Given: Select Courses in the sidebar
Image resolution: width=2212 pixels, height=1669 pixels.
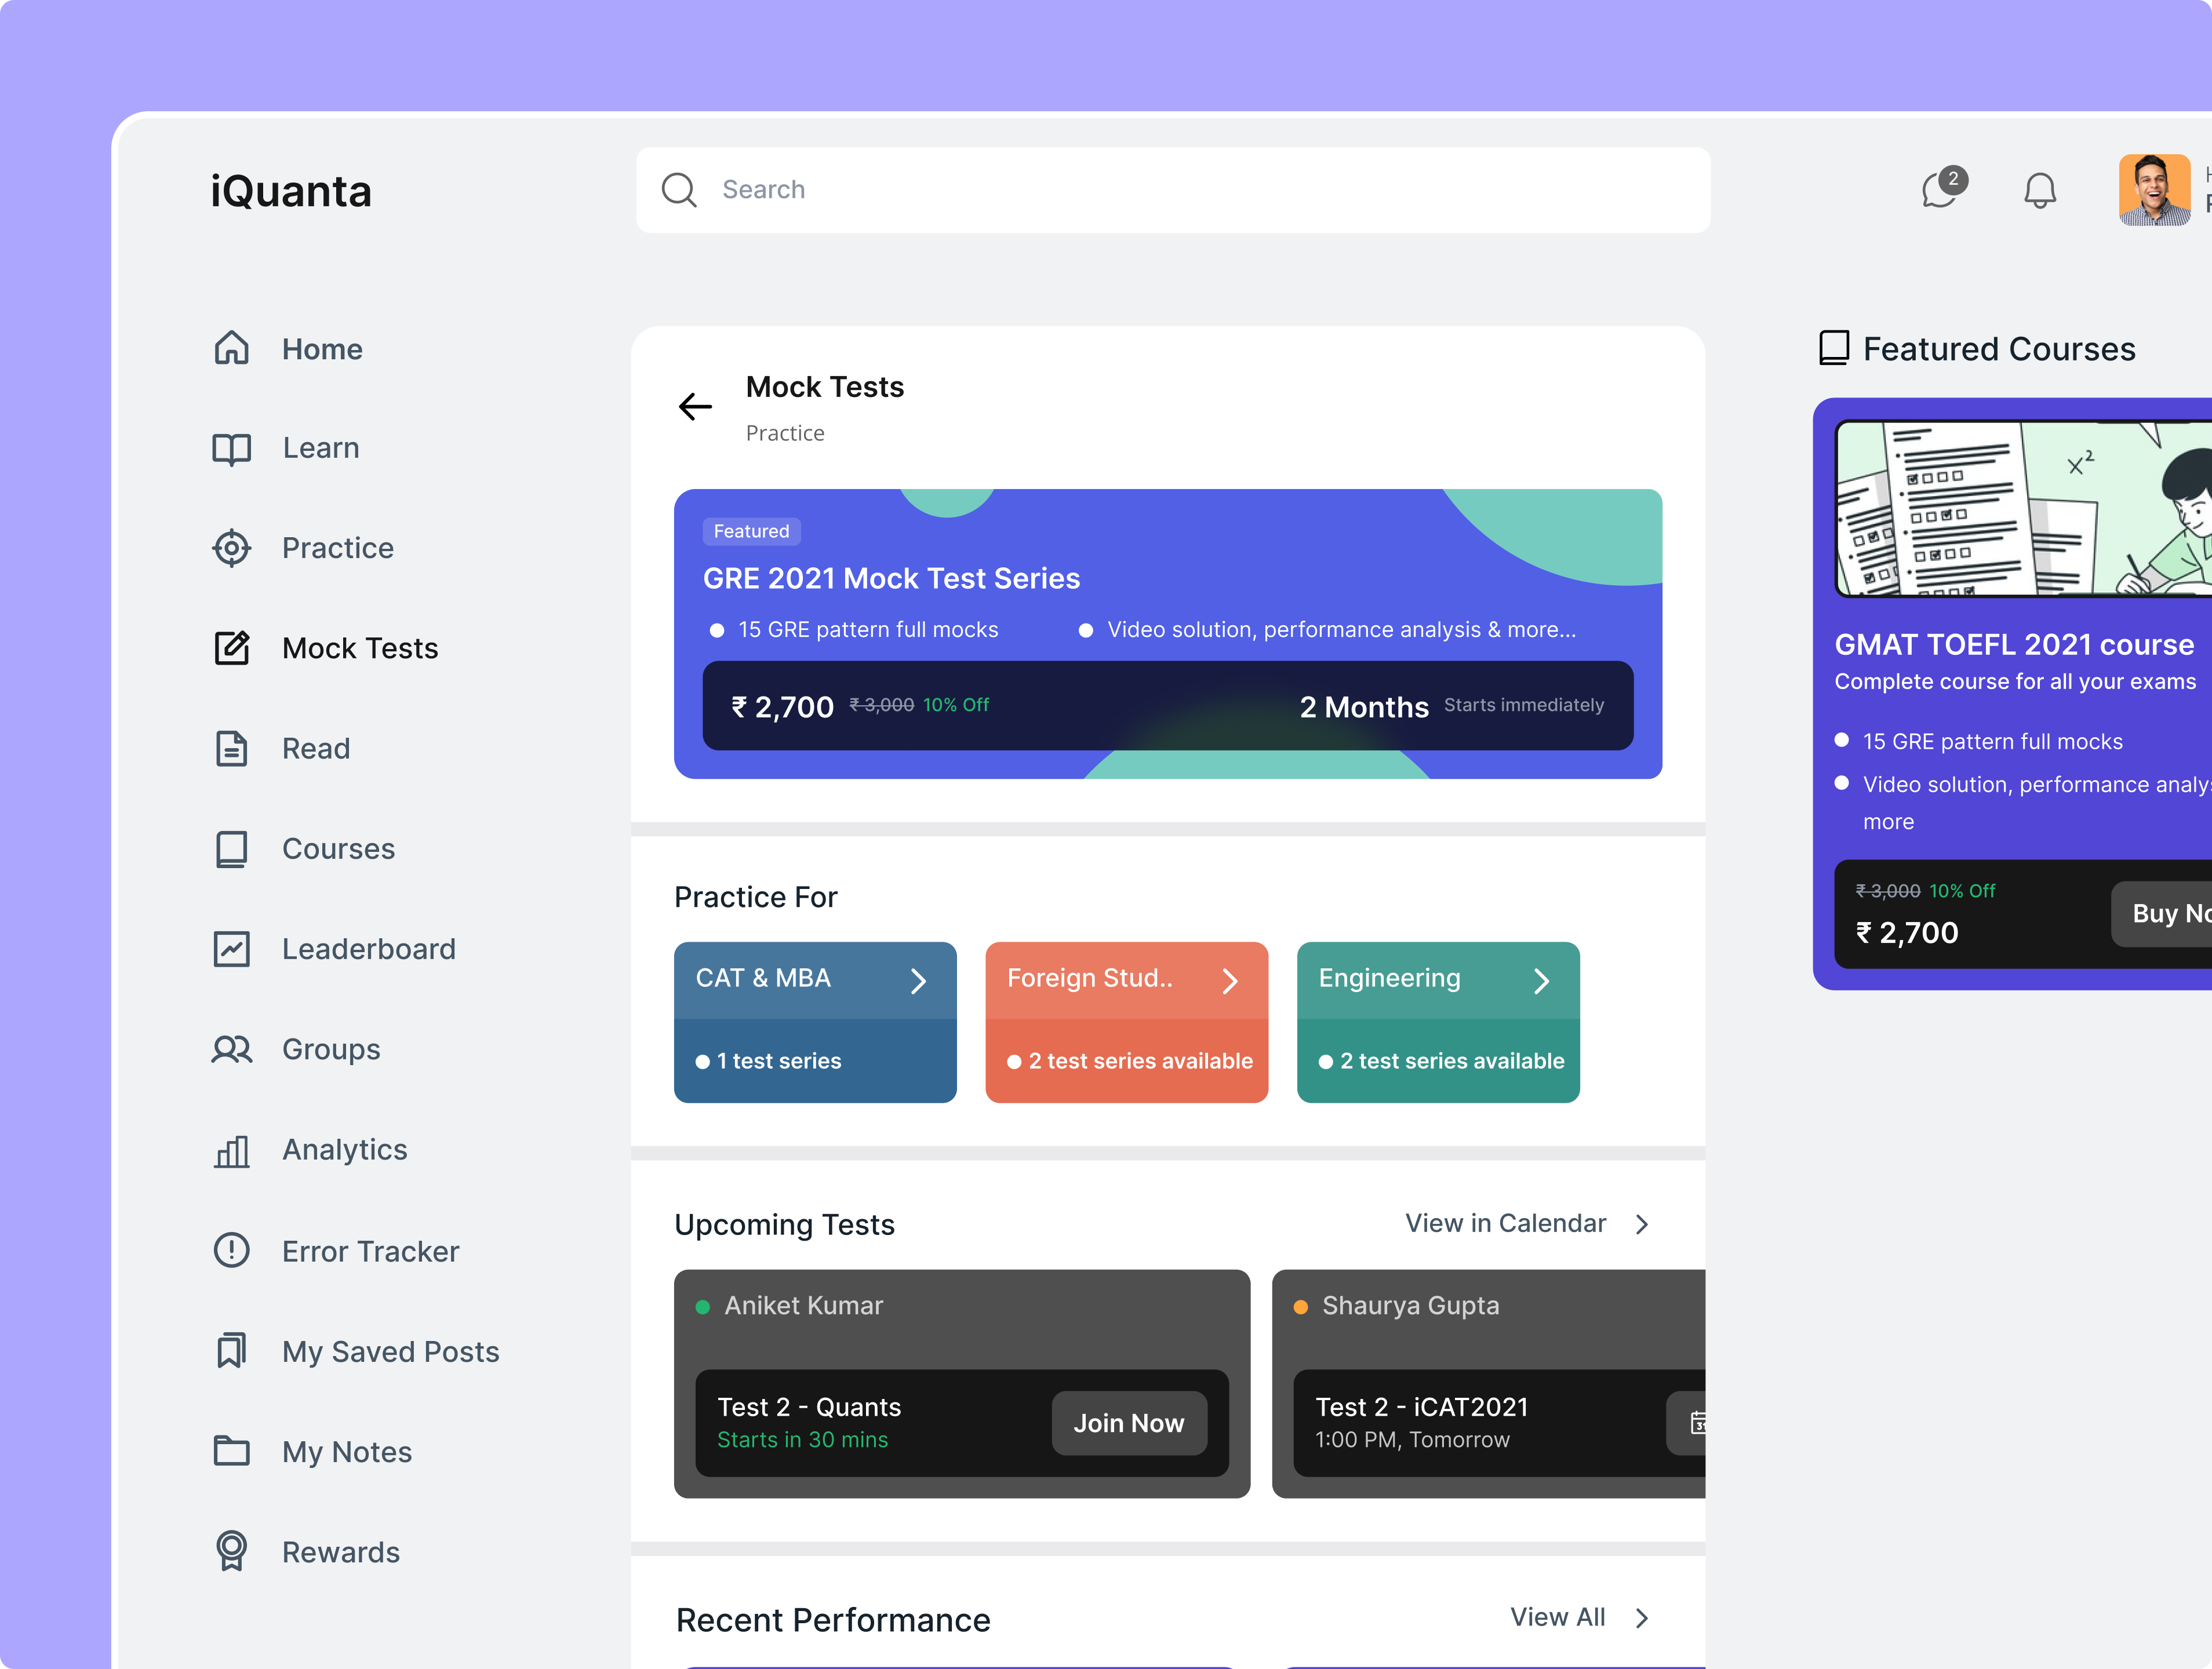Looking at the screenshot, I should coord(338,848).
